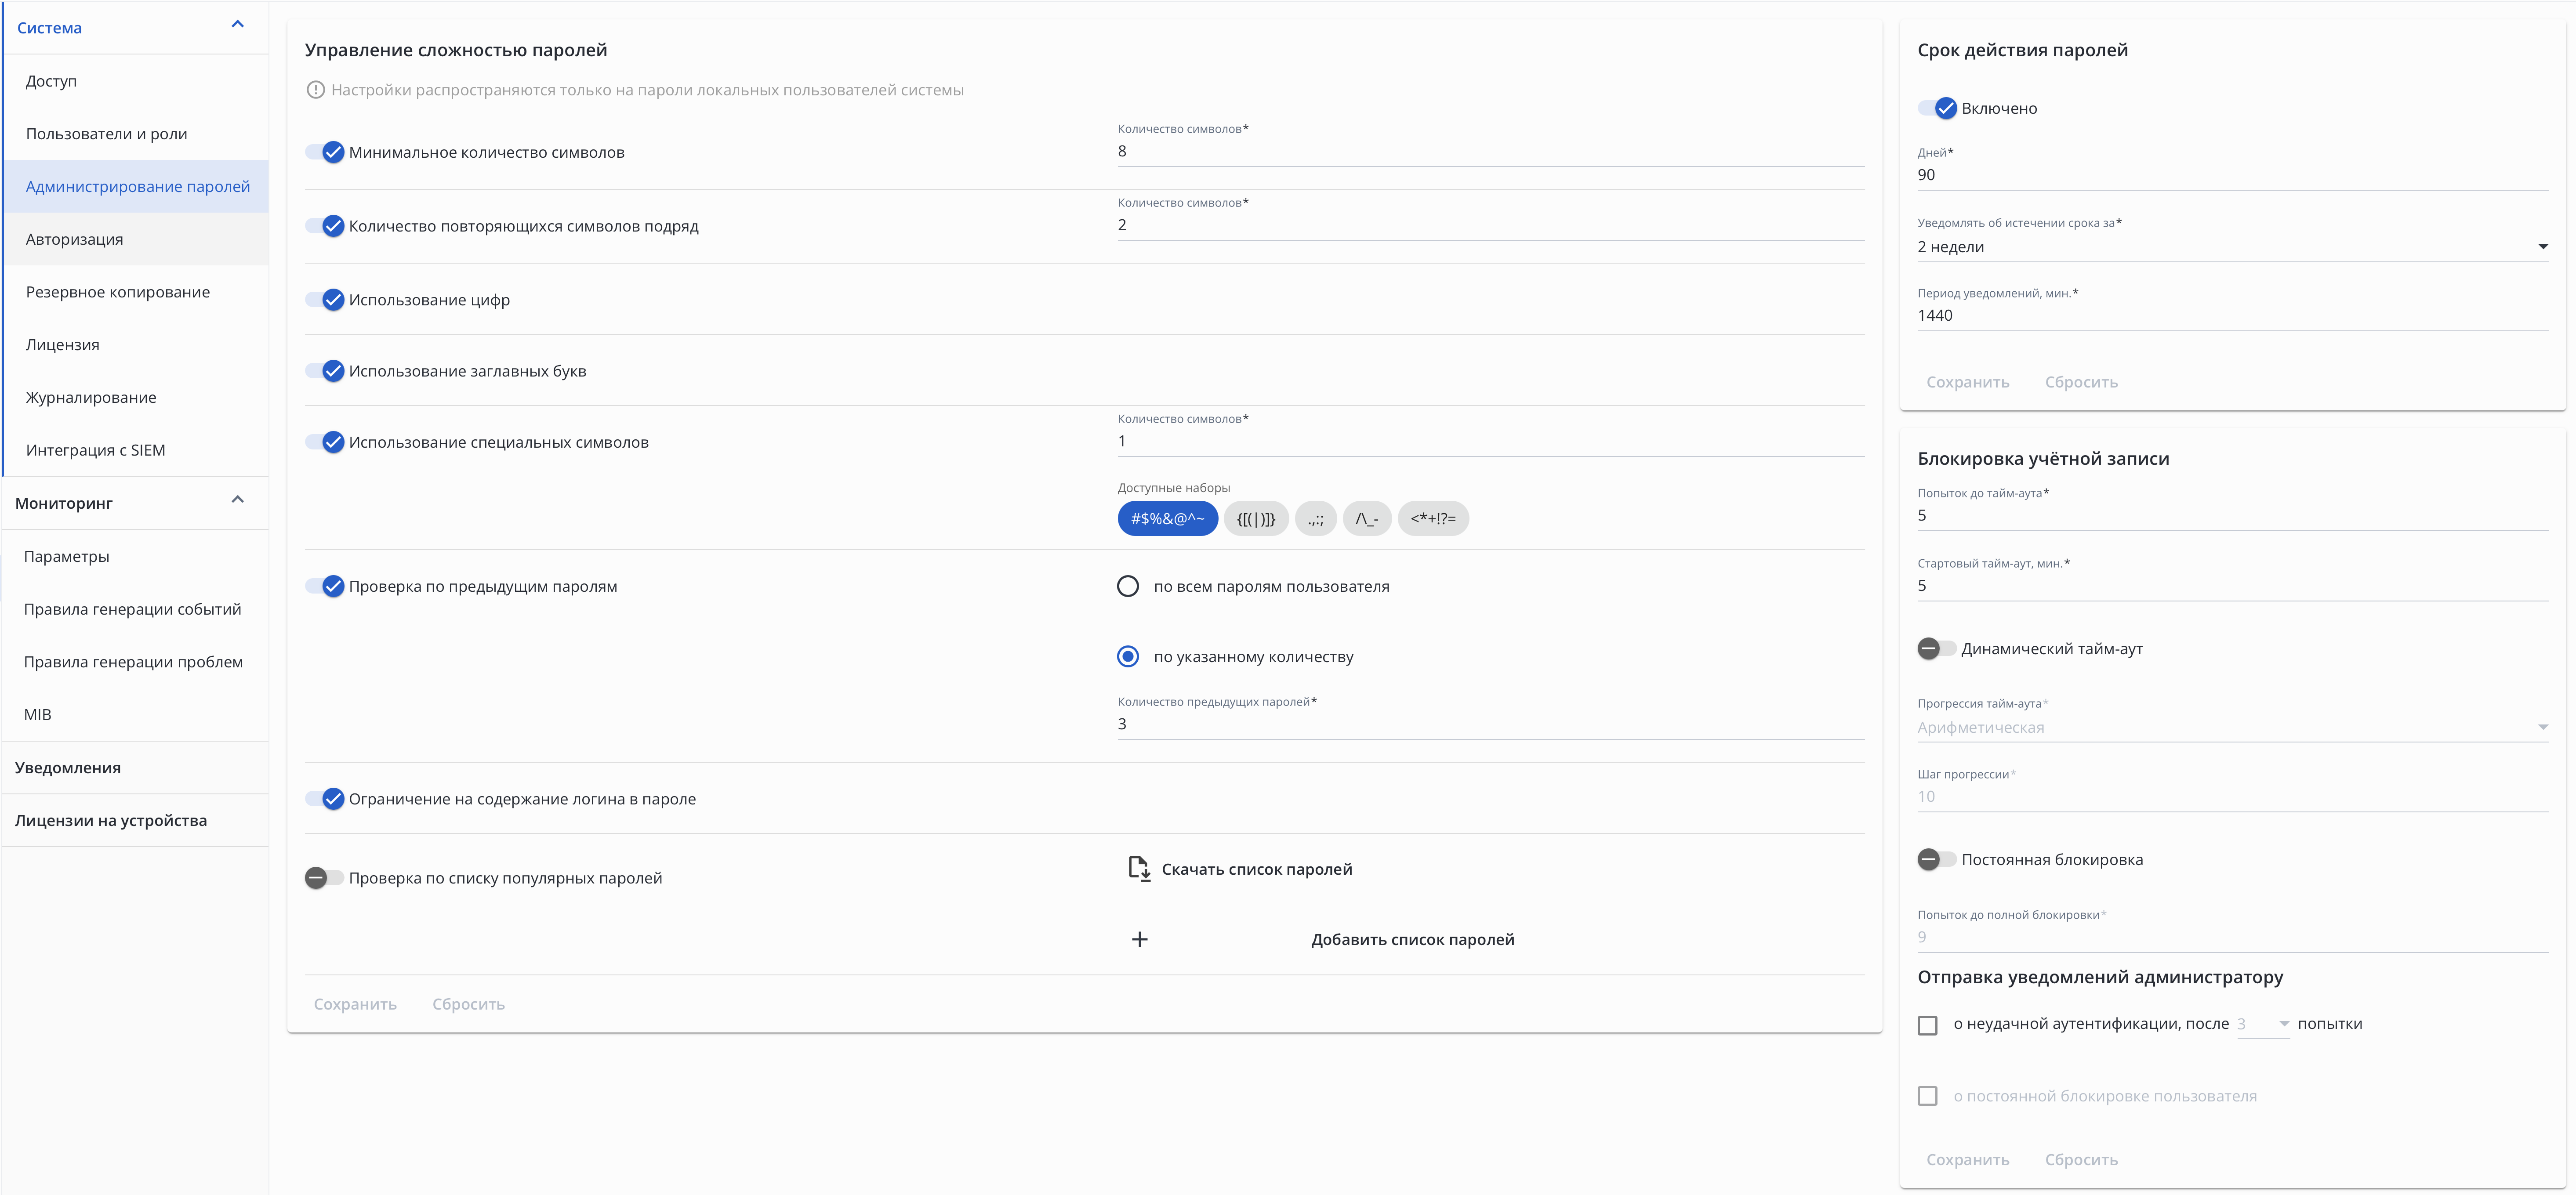Select the <*+!?= character set chip
Viewport: 2576px width, 1195px height.
pyautogui.click(x=1432, y=518)
